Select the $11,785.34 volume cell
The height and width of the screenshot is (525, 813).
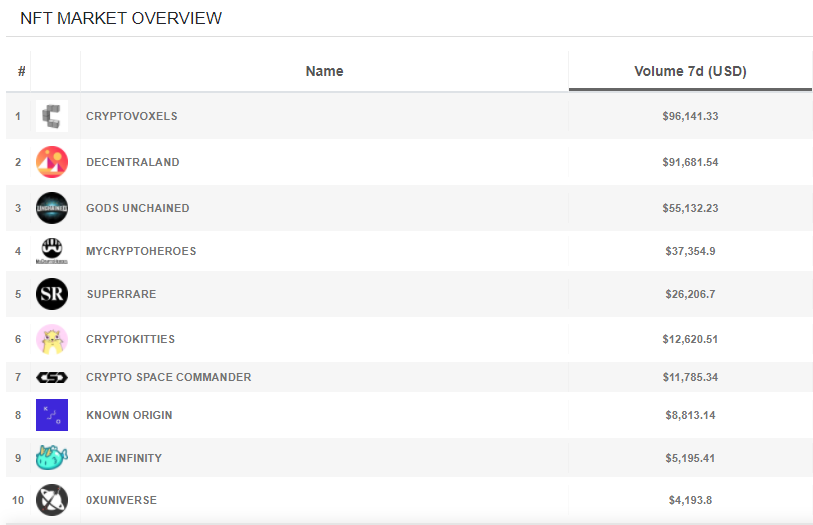coord(690,377)
